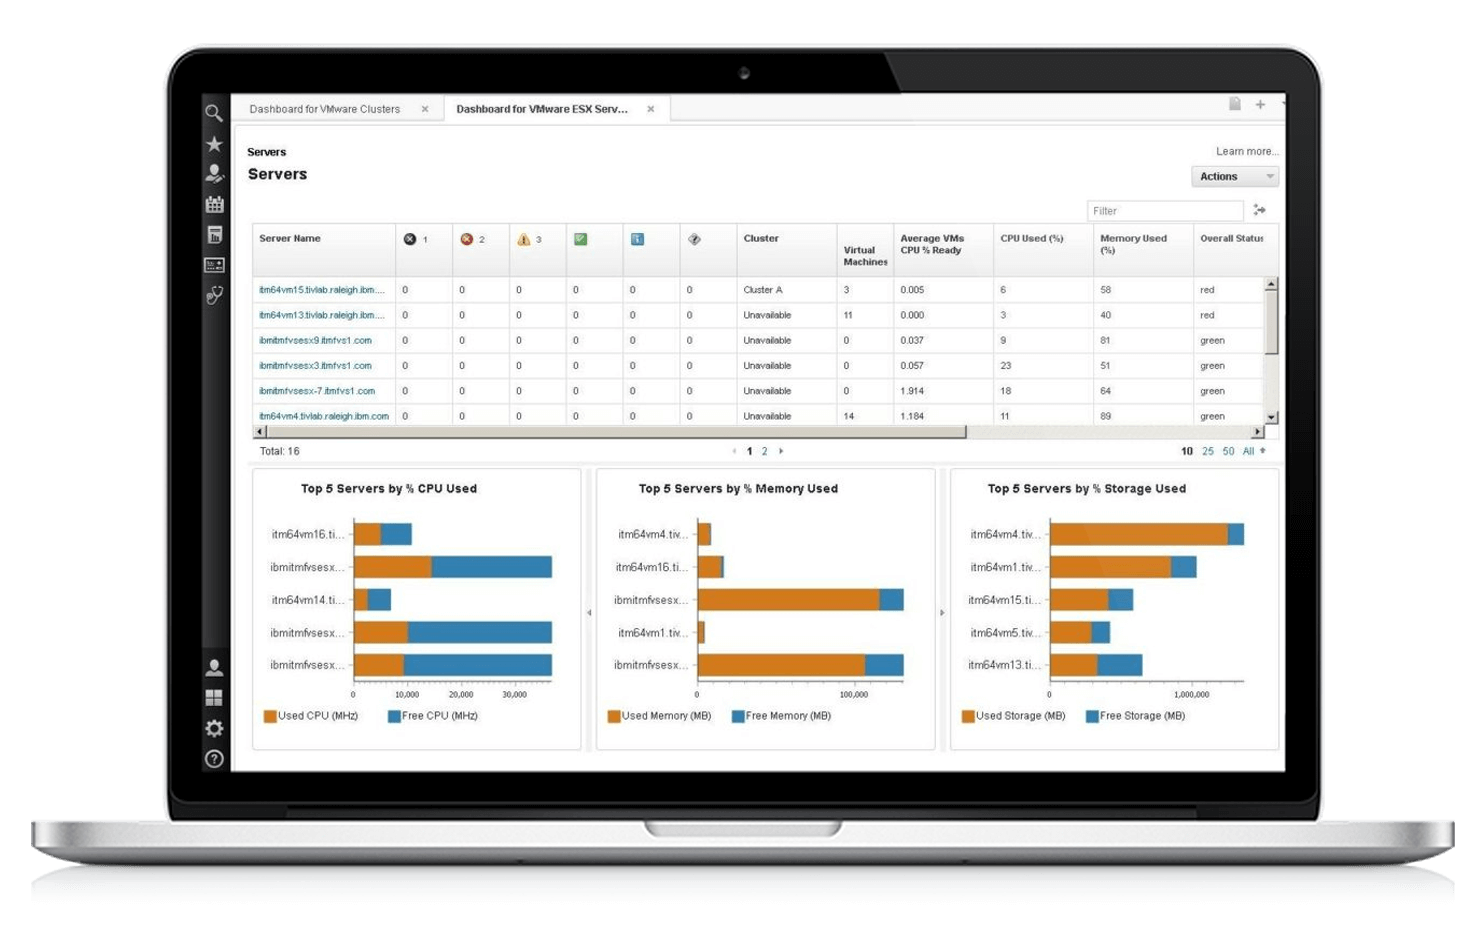Show 50 rows per page

[x=1228, y=451]
